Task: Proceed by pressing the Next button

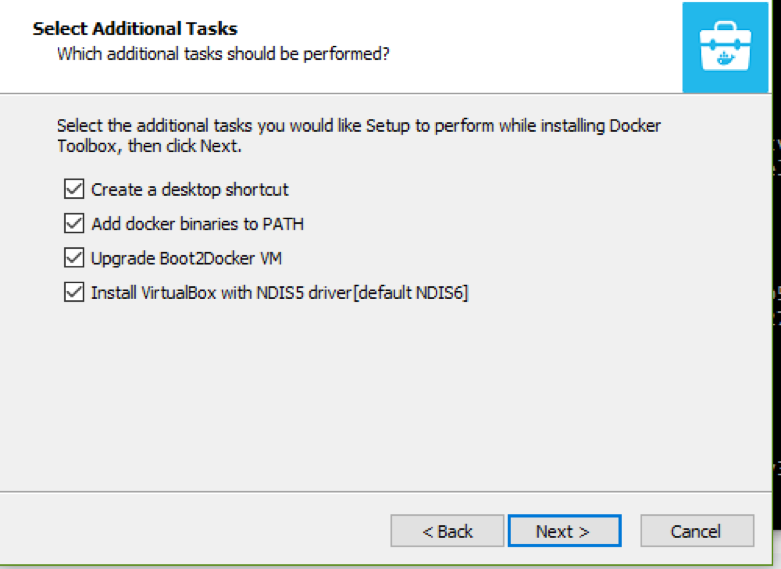Action: pos(563,531)
